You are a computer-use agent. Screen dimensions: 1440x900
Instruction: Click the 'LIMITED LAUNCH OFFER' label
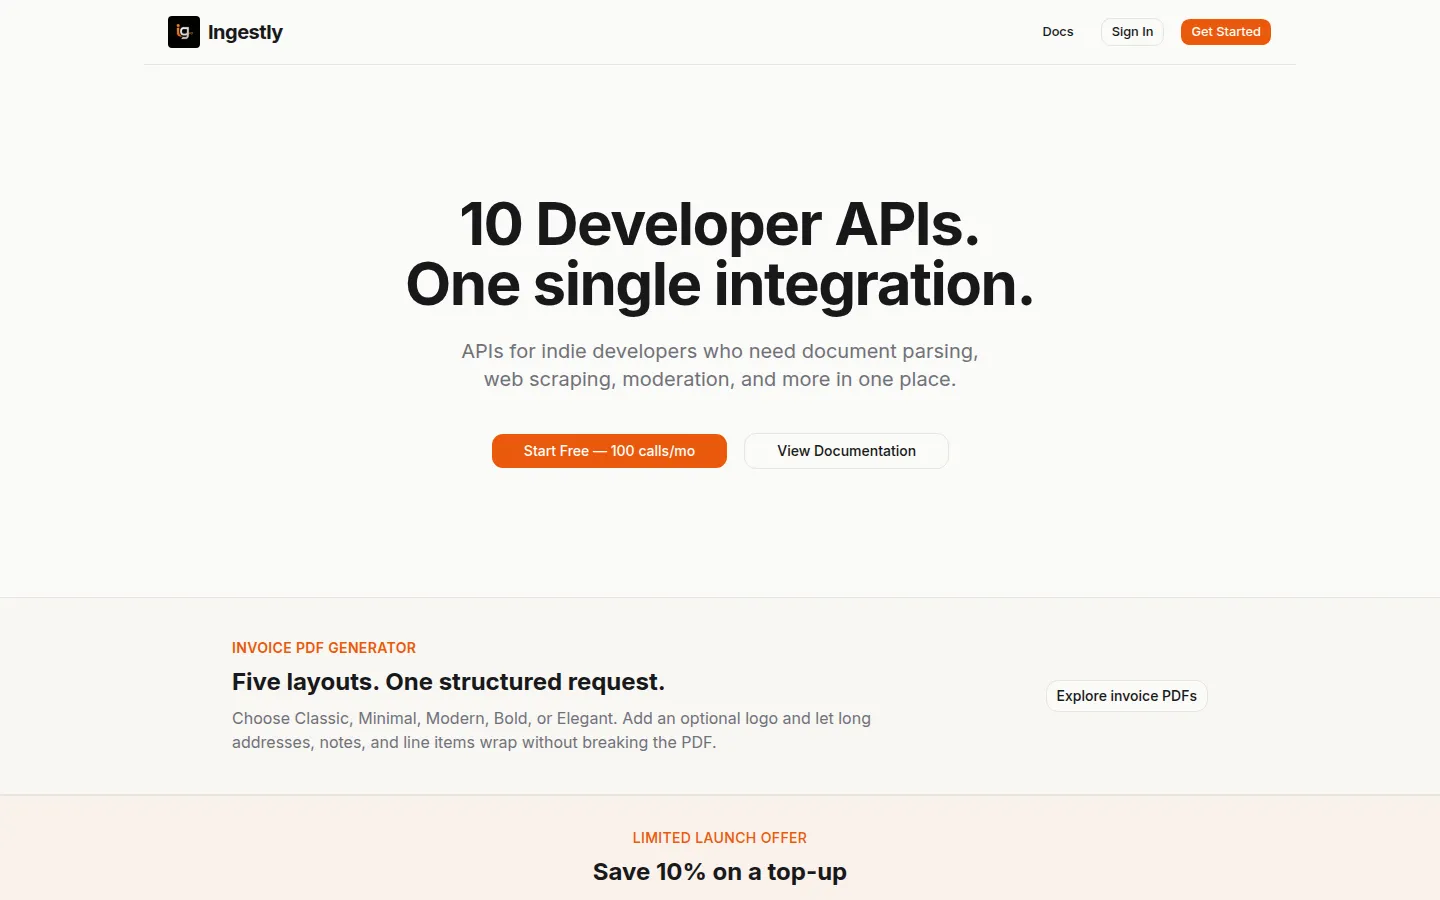[720, 838]
